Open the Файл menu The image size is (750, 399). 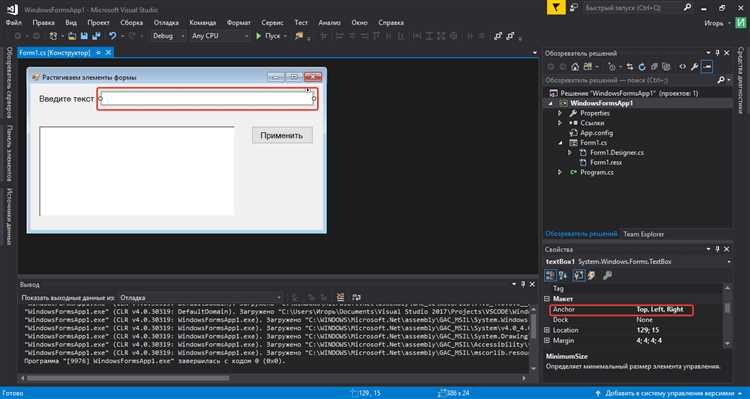[x=13, y=22]
